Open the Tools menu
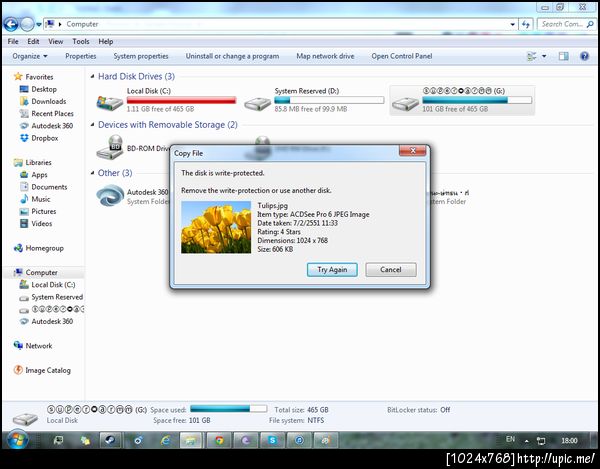The image size is (600, 469). (x=81, y=41)
